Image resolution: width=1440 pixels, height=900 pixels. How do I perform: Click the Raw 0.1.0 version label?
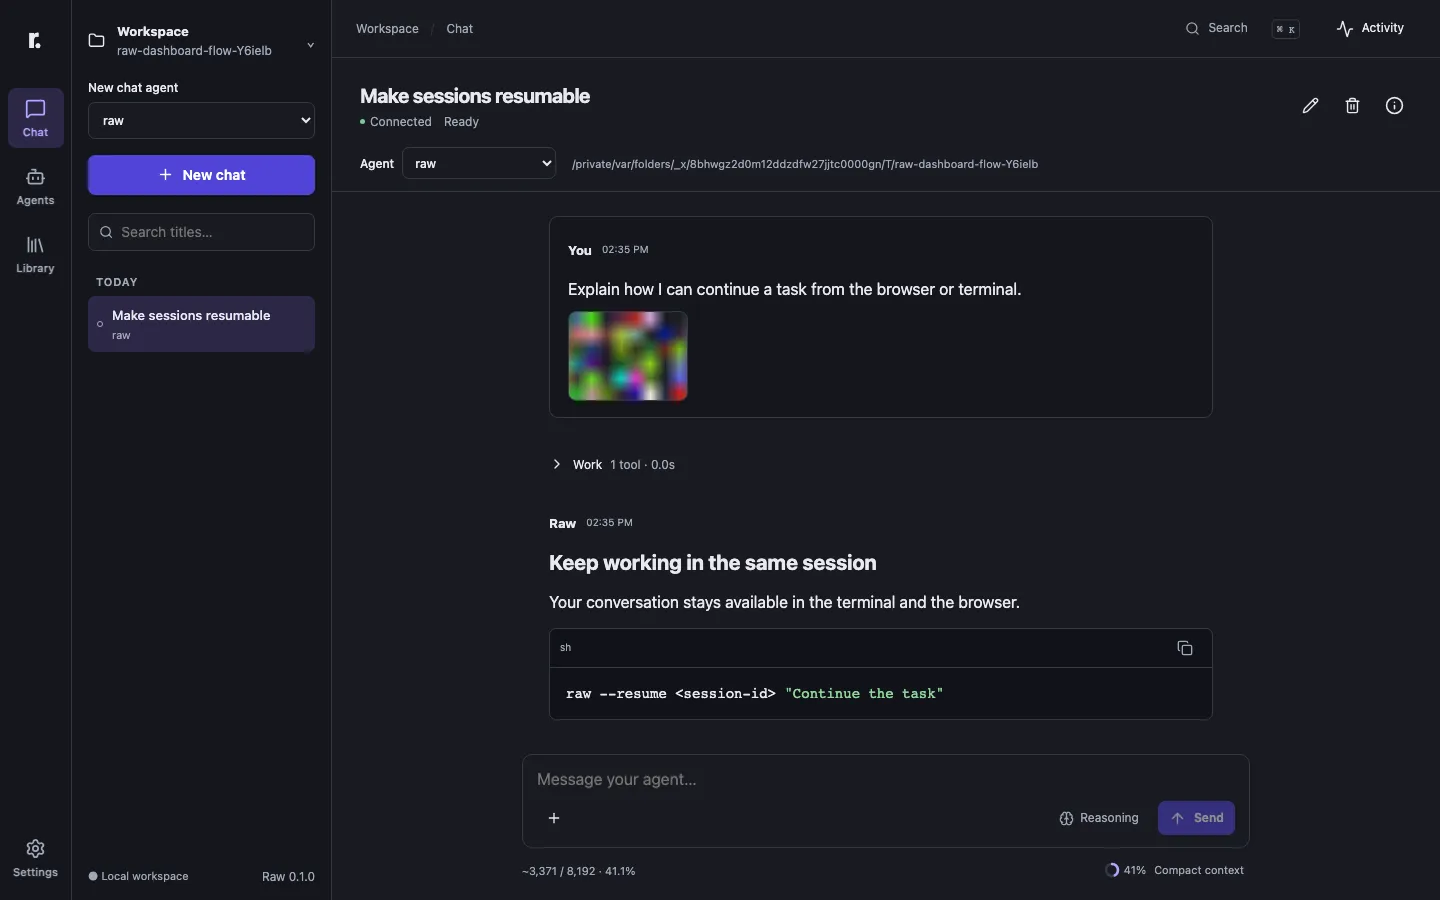point(288,877)
